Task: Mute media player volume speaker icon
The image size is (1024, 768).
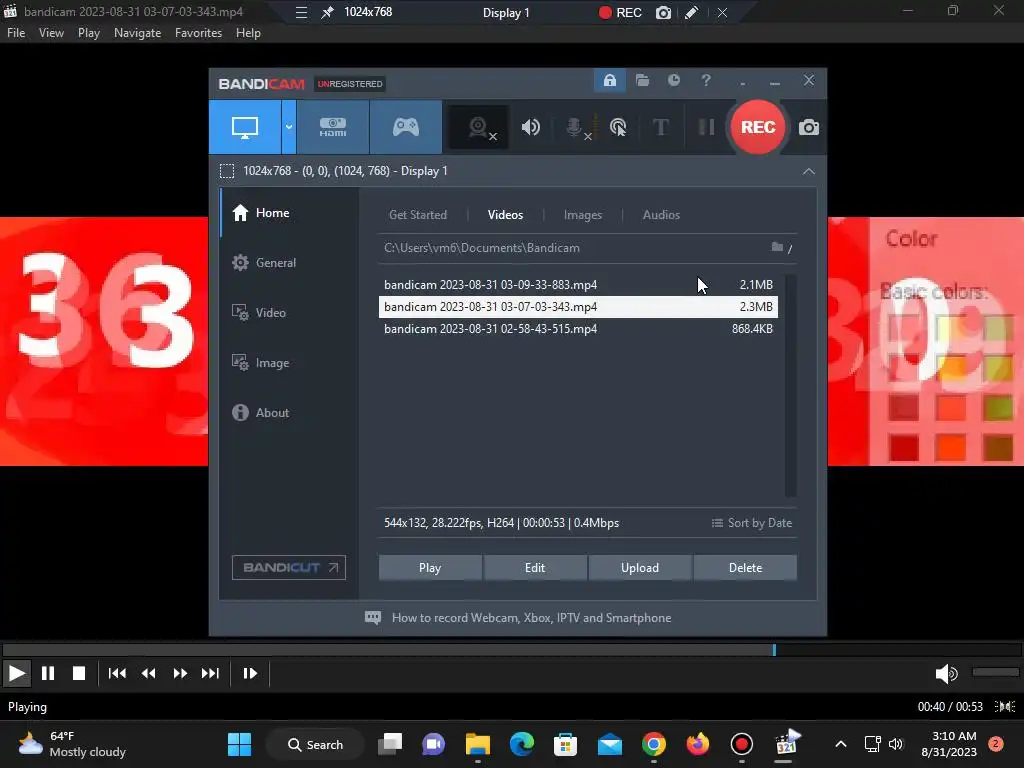Action: pos(946,673)
